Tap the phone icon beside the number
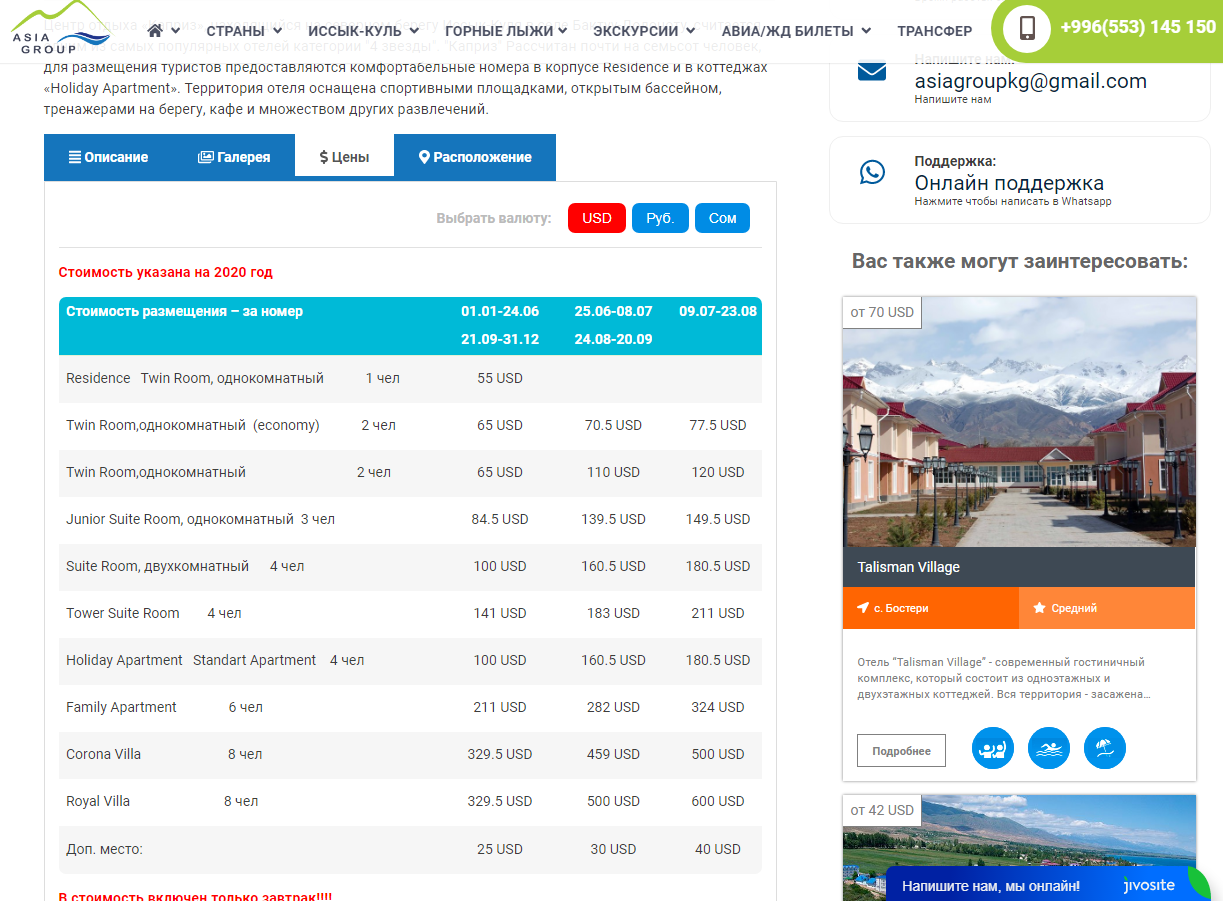1223x901 pixels. tap(1027, 28)
